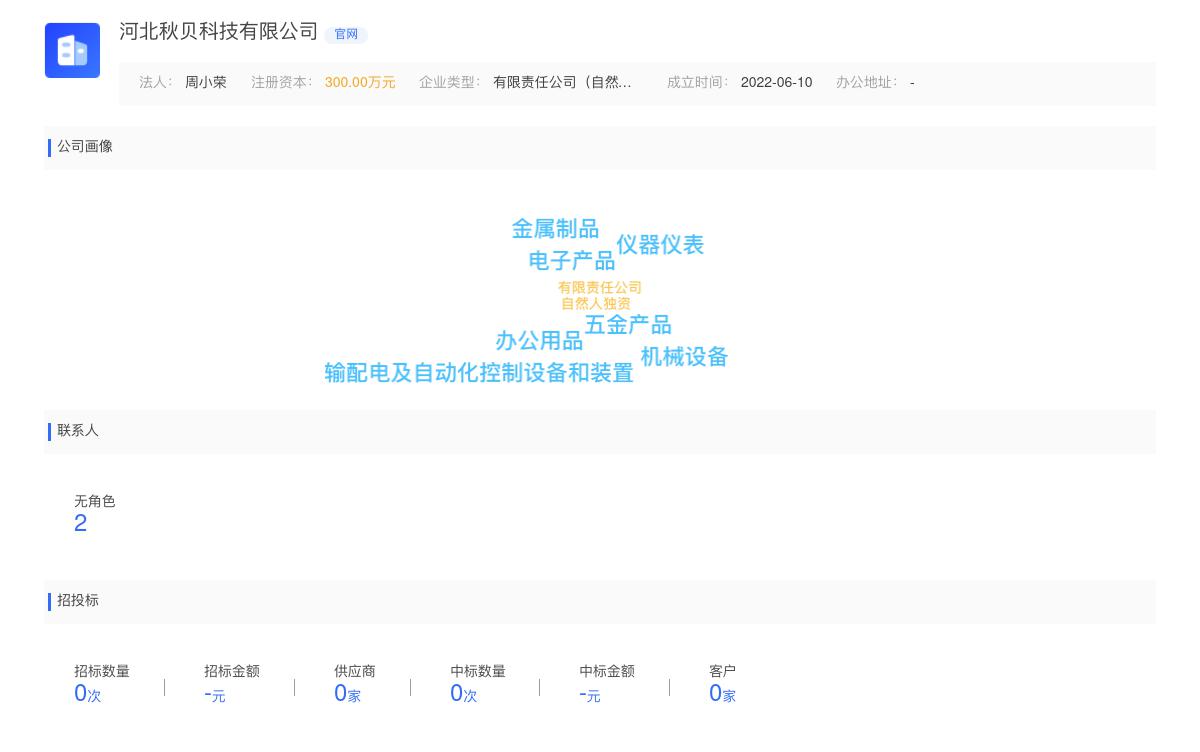Select legal person name 周小荣

tap(206, 83)
